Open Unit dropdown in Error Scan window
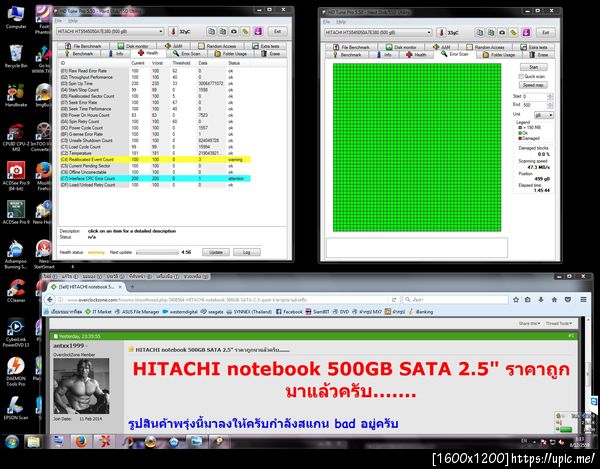The height and width of the screenshot is (469, 600). coord(544,115)
